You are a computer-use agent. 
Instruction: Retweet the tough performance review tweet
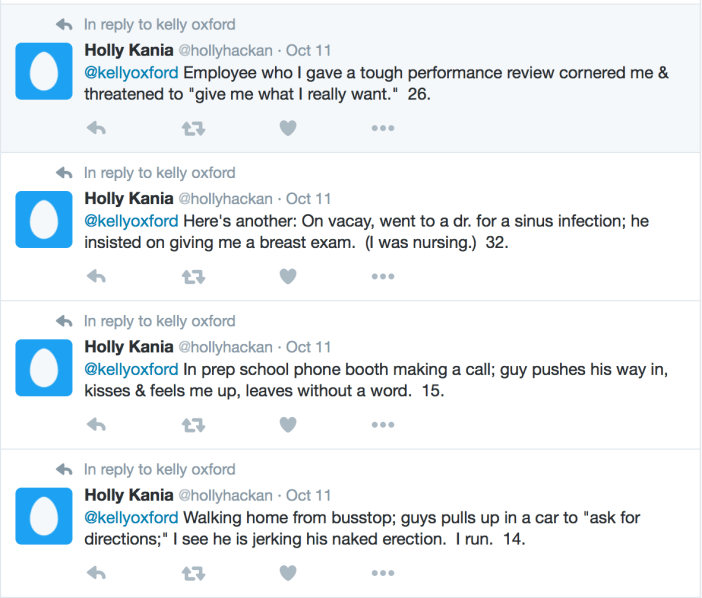(192, 128)
